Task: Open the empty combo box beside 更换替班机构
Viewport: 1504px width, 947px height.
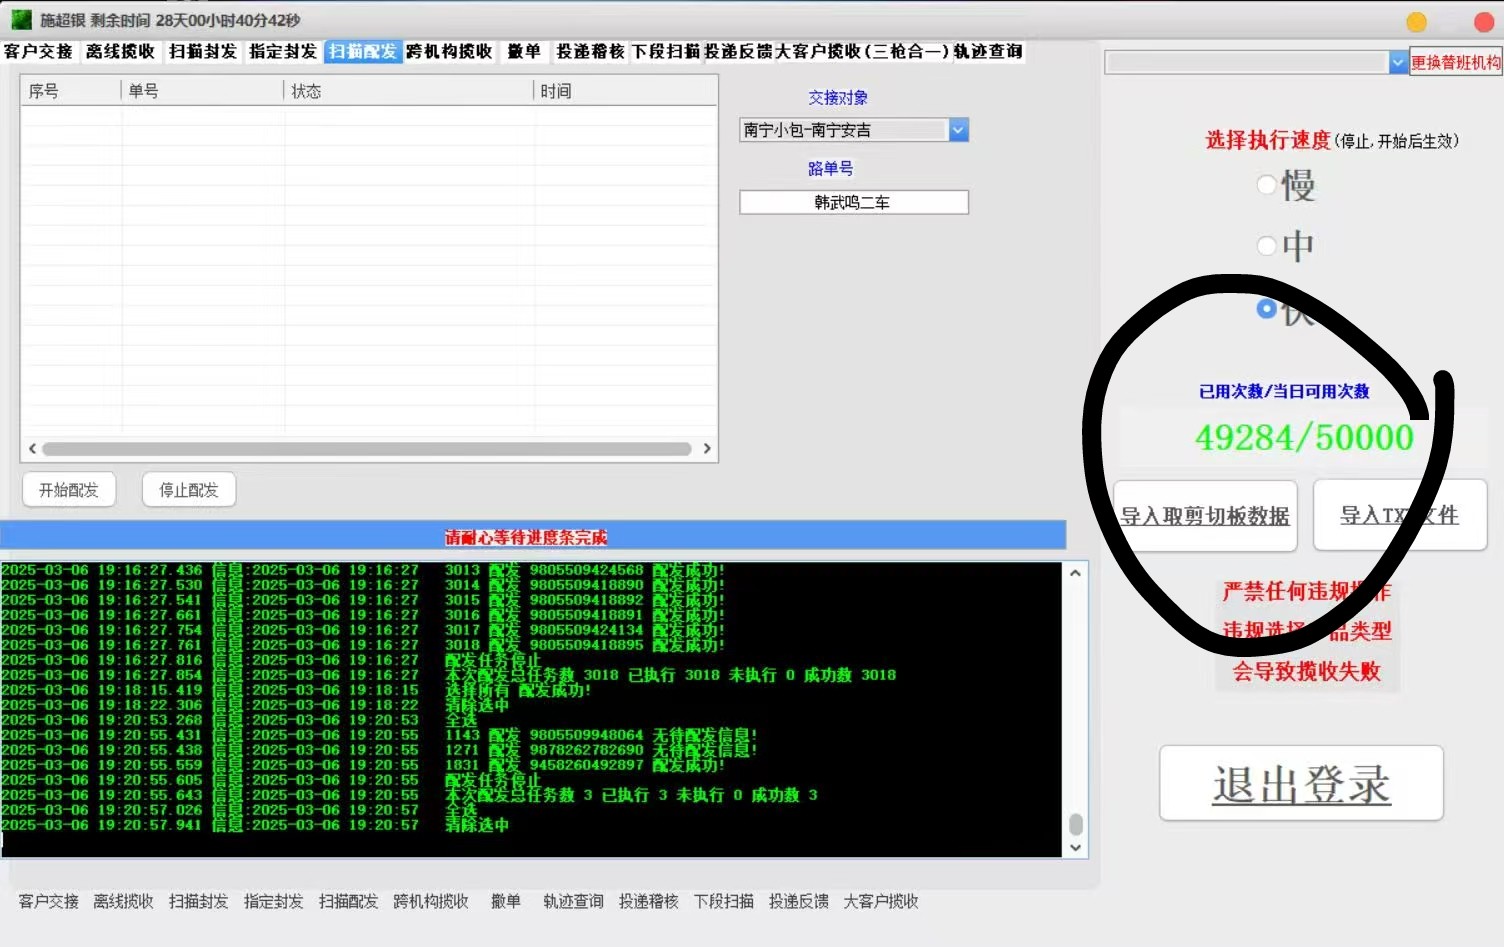Action: tap(1256, 63)
